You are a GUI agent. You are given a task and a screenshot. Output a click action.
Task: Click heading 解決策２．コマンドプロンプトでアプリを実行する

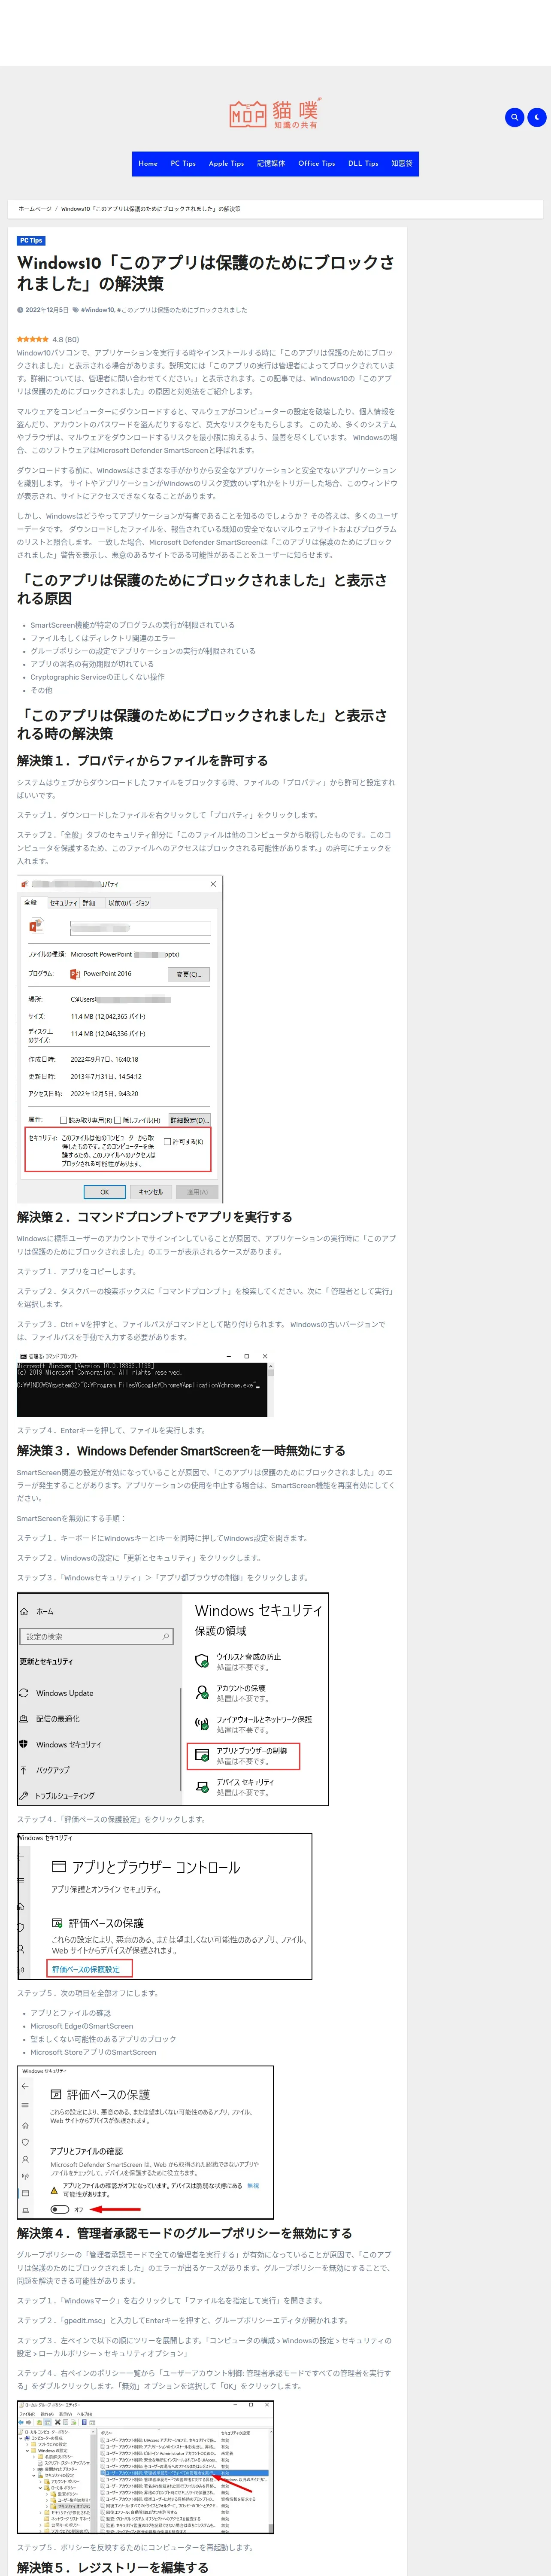pyautogui.click(x=155, y=1217)
